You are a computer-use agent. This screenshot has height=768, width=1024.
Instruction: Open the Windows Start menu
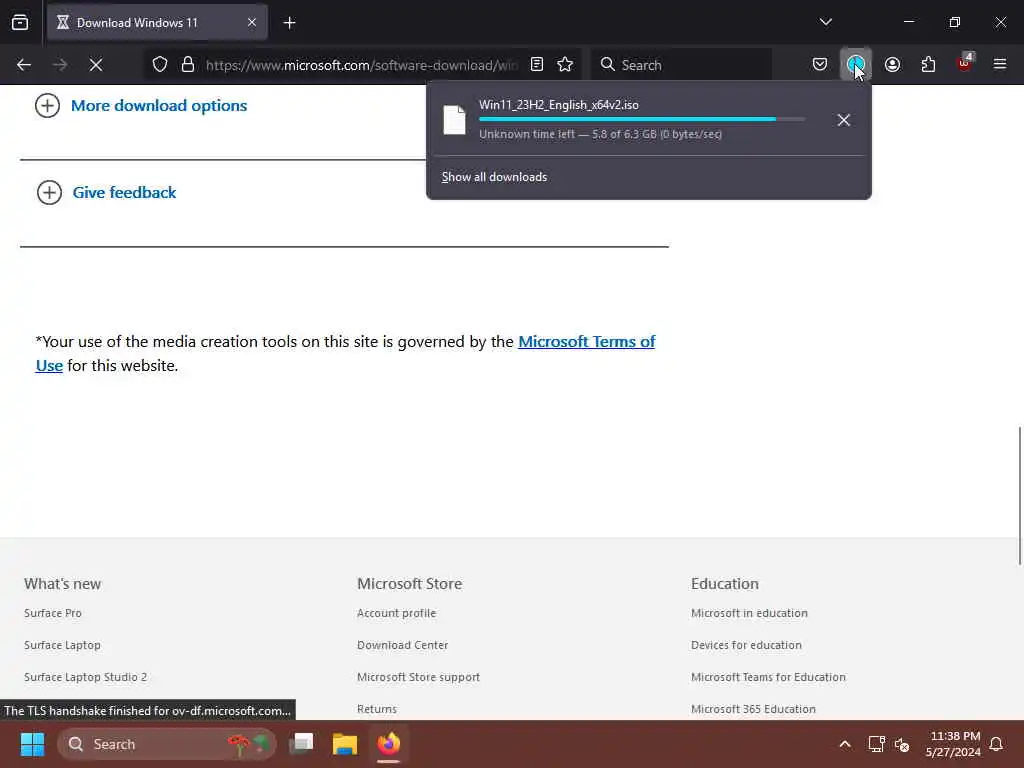[32, 744]
